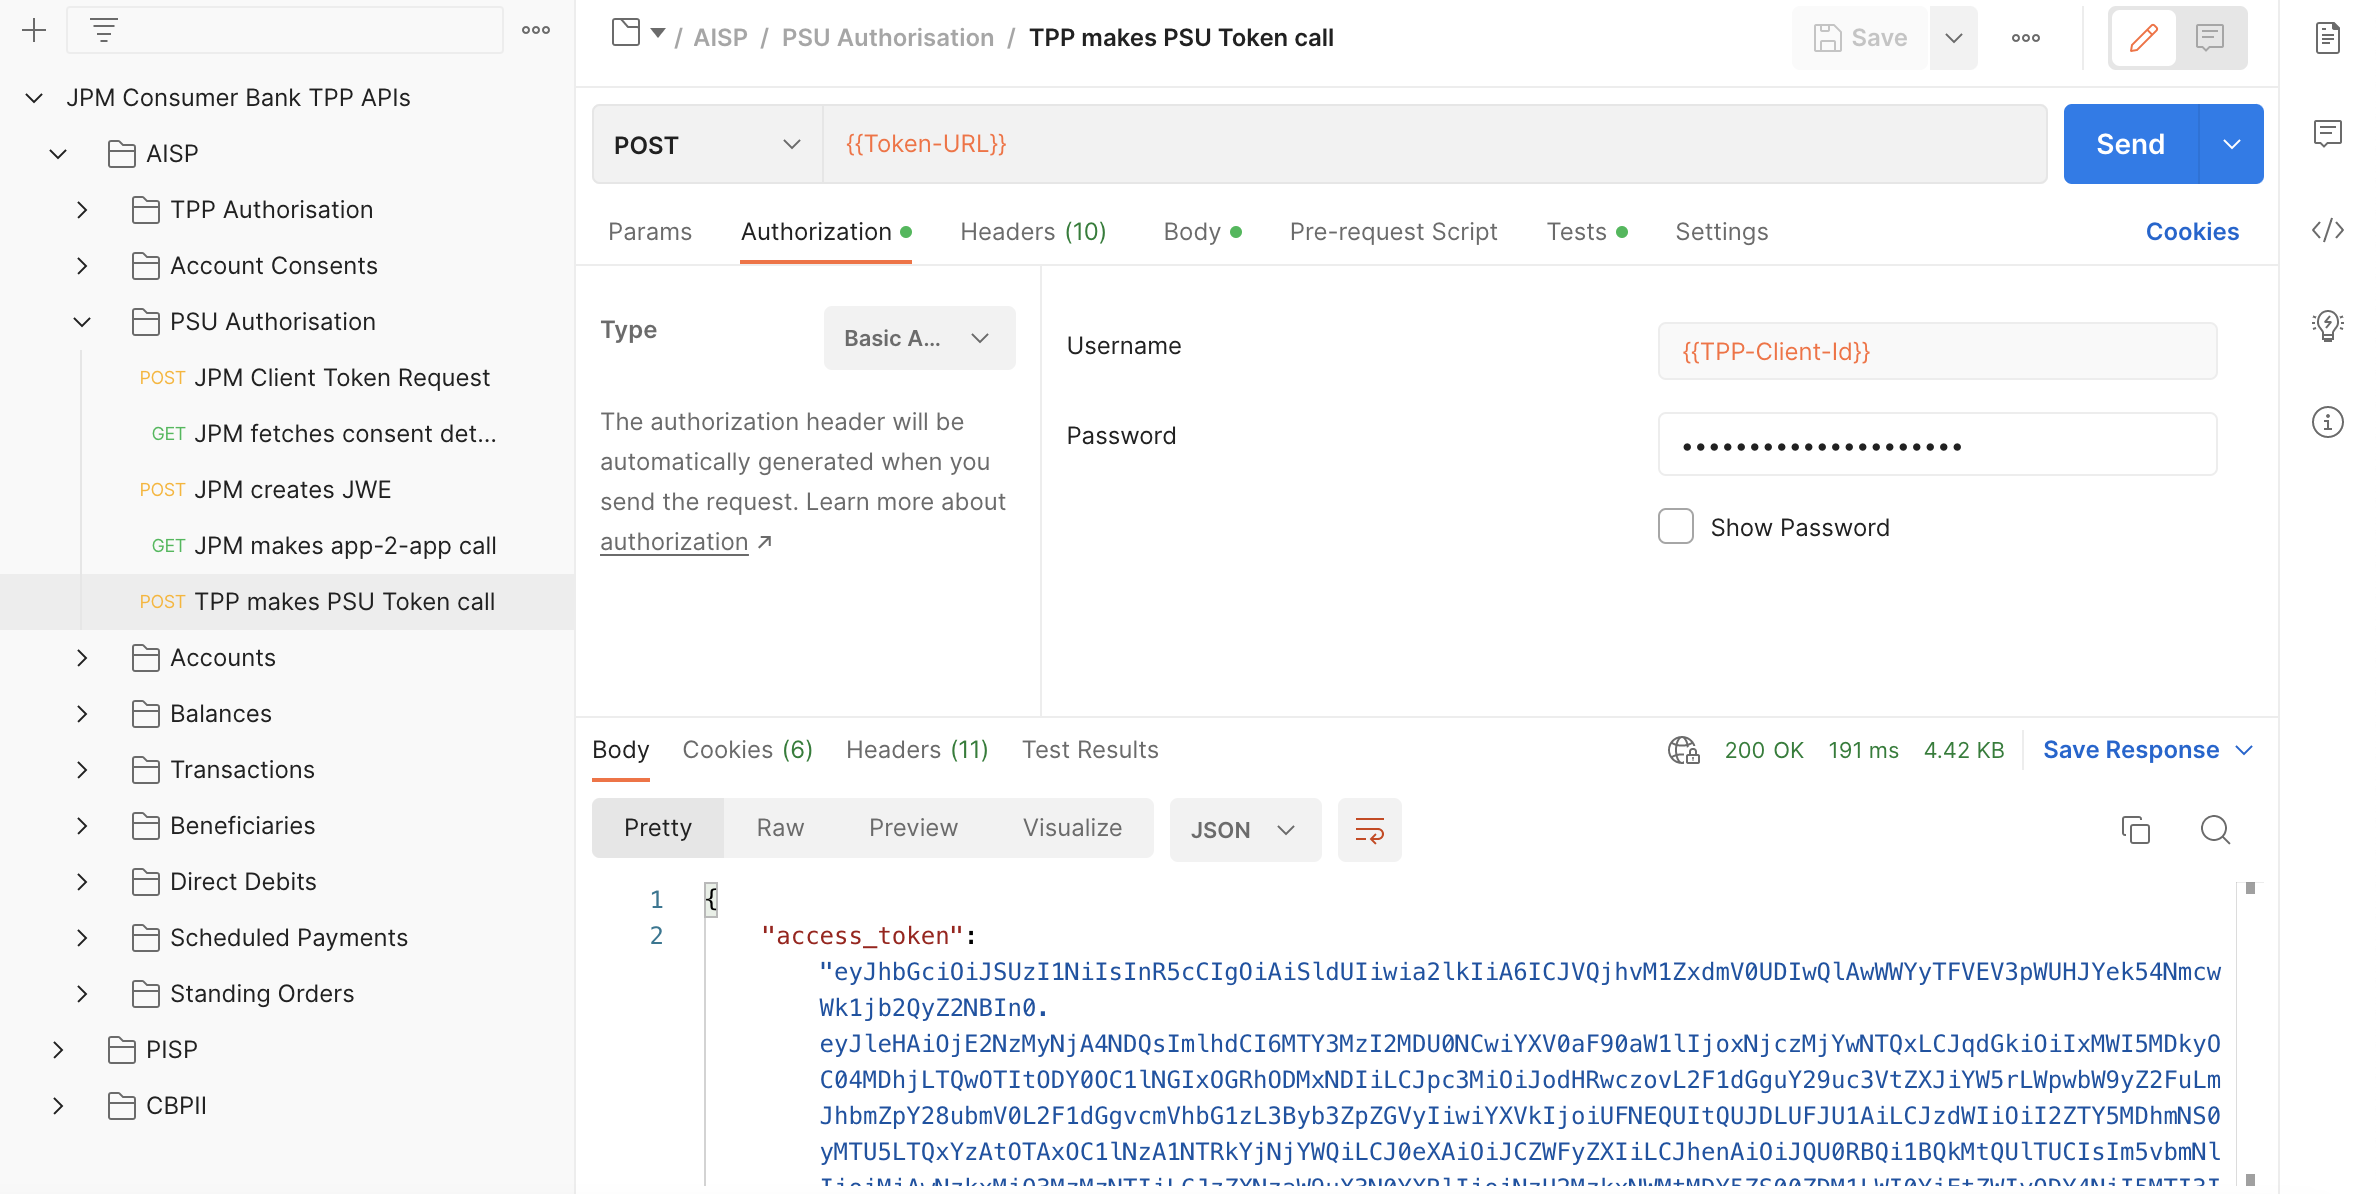Switch to comment mode toggle
The width and height of the screenshot is (2376, 1194).
tap(2209, 38)
